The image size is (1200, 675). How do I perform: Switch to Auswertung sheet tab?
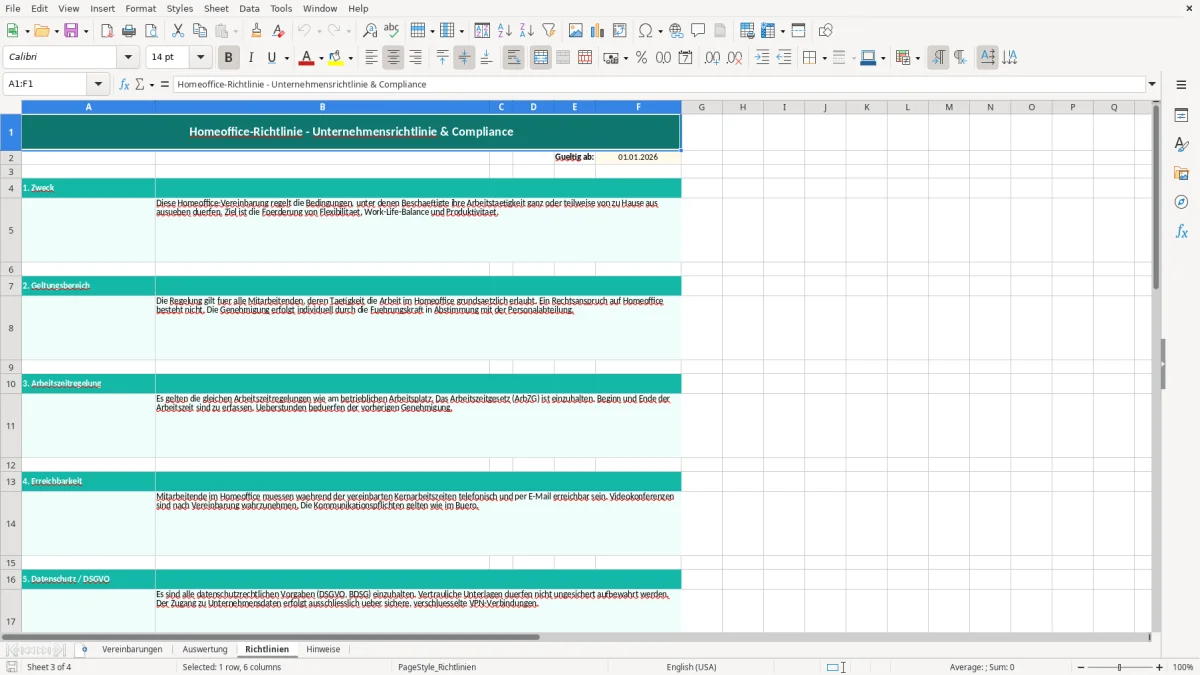point(205,650)
